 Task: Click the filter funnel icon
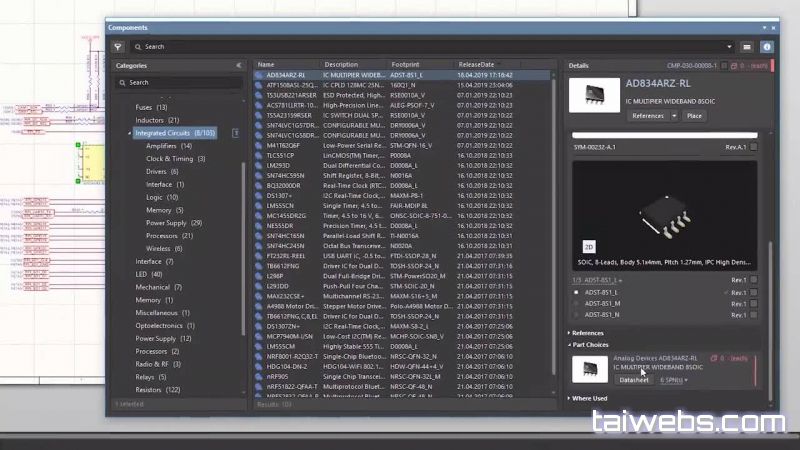coord(118,46)
